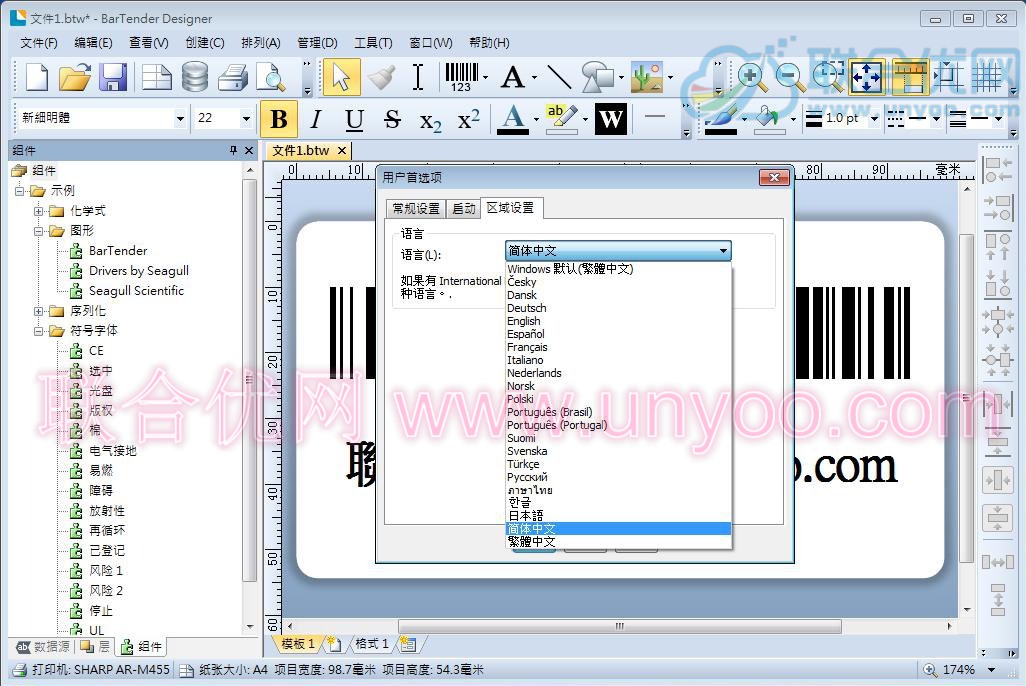Open the highlight color ab dropdown
The image size is (1026, 686).
coord(585,119)
